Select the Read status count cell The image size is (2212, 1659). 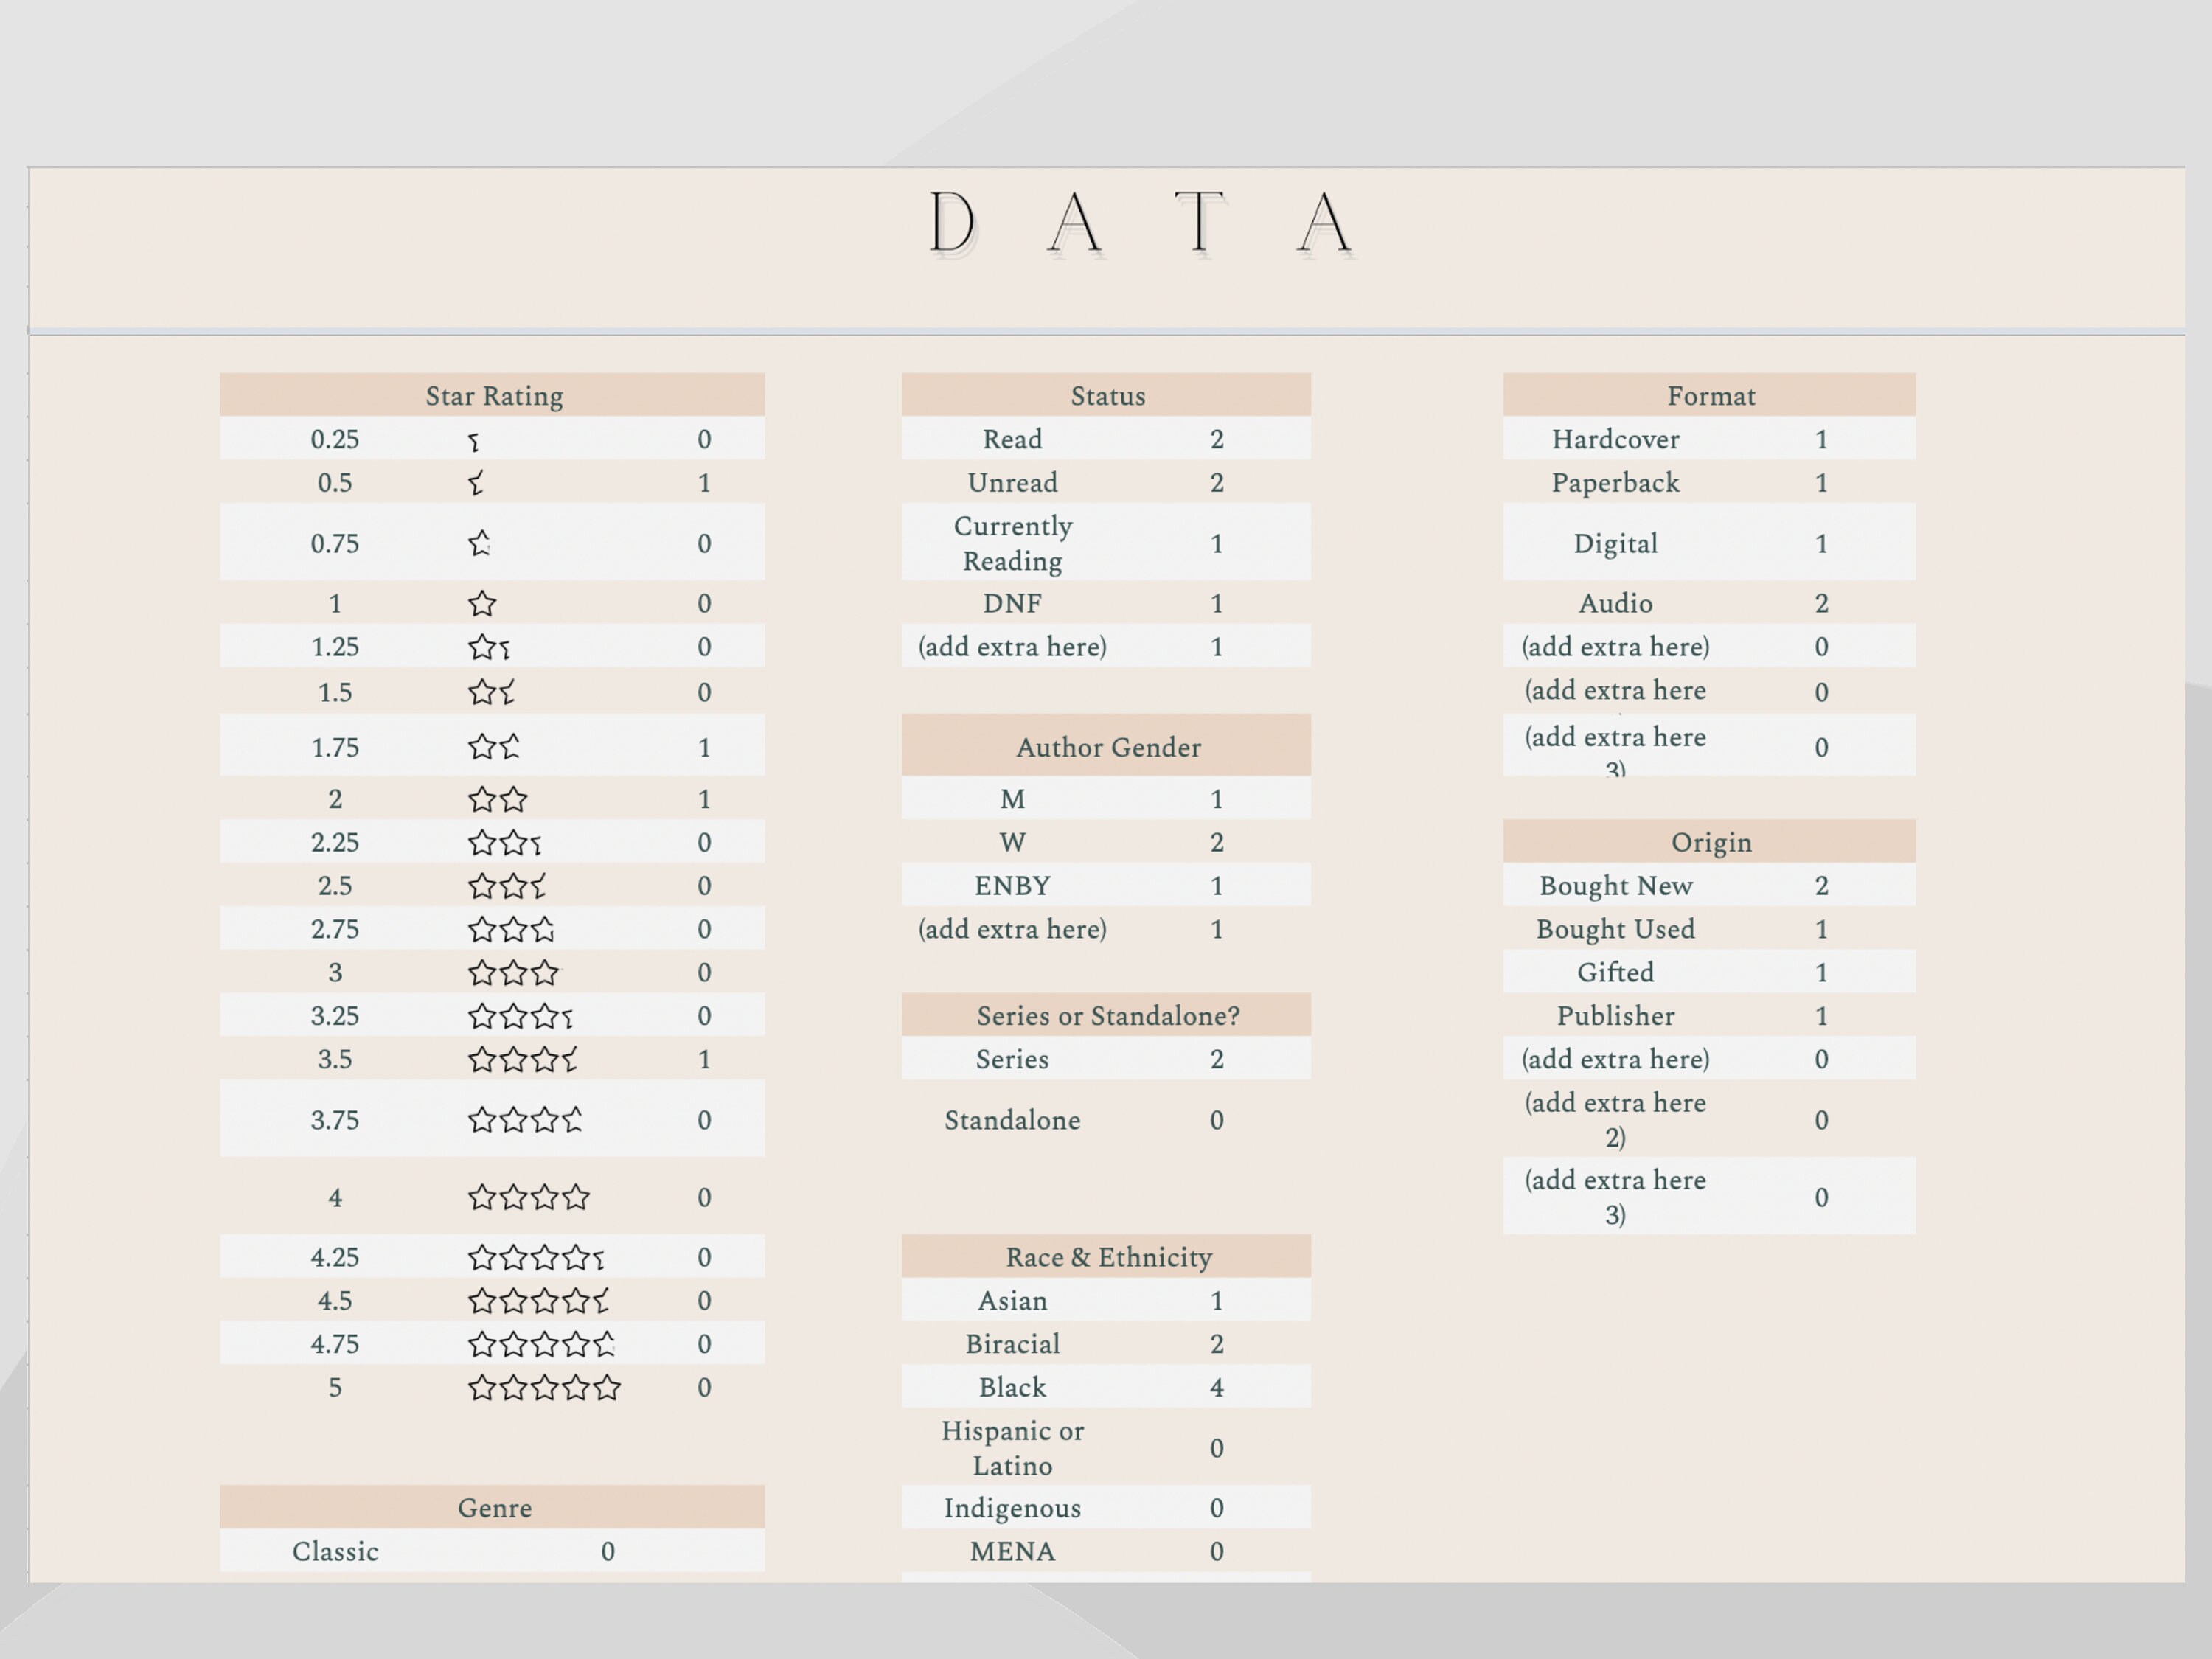point(1218,439)
